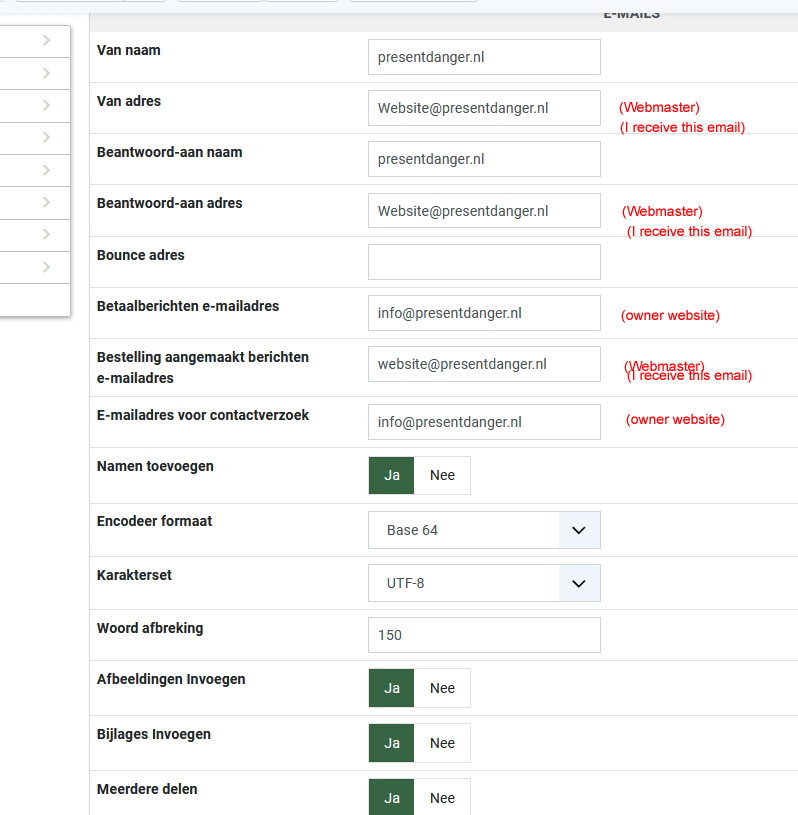Image resolution: width=798 pixels, height=815 pixels.
Task: Enable Ja for Afbeeldingen Invoegen
Action: tap(392, 688)
